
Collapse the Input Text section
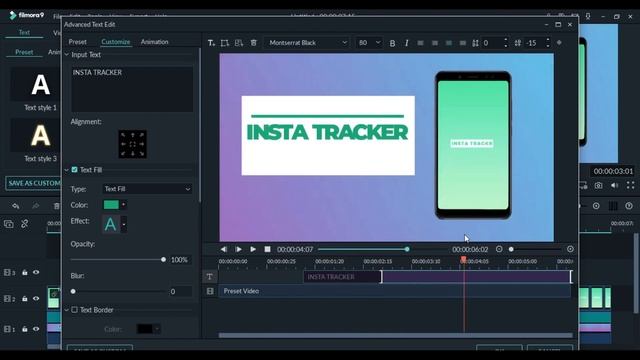coord(67,55)
